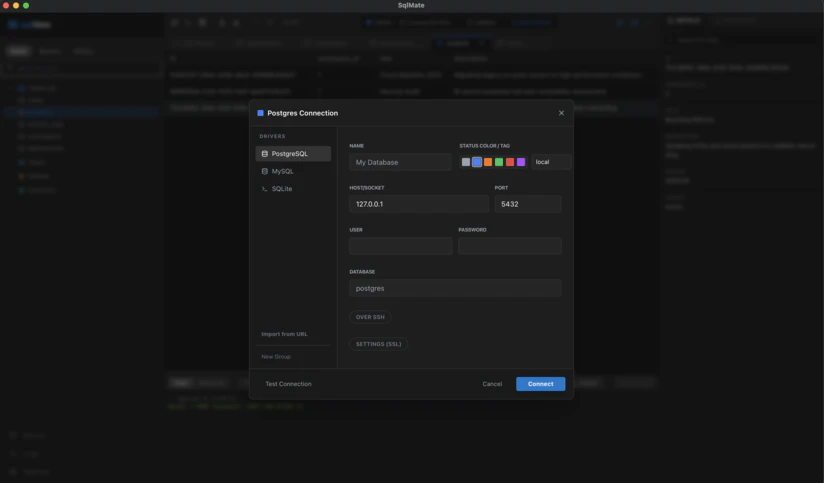Image resolution: width=824 pixels, height=483 pixels.
Task: Expand the Over SSH options
Action: tap(370, 317)
